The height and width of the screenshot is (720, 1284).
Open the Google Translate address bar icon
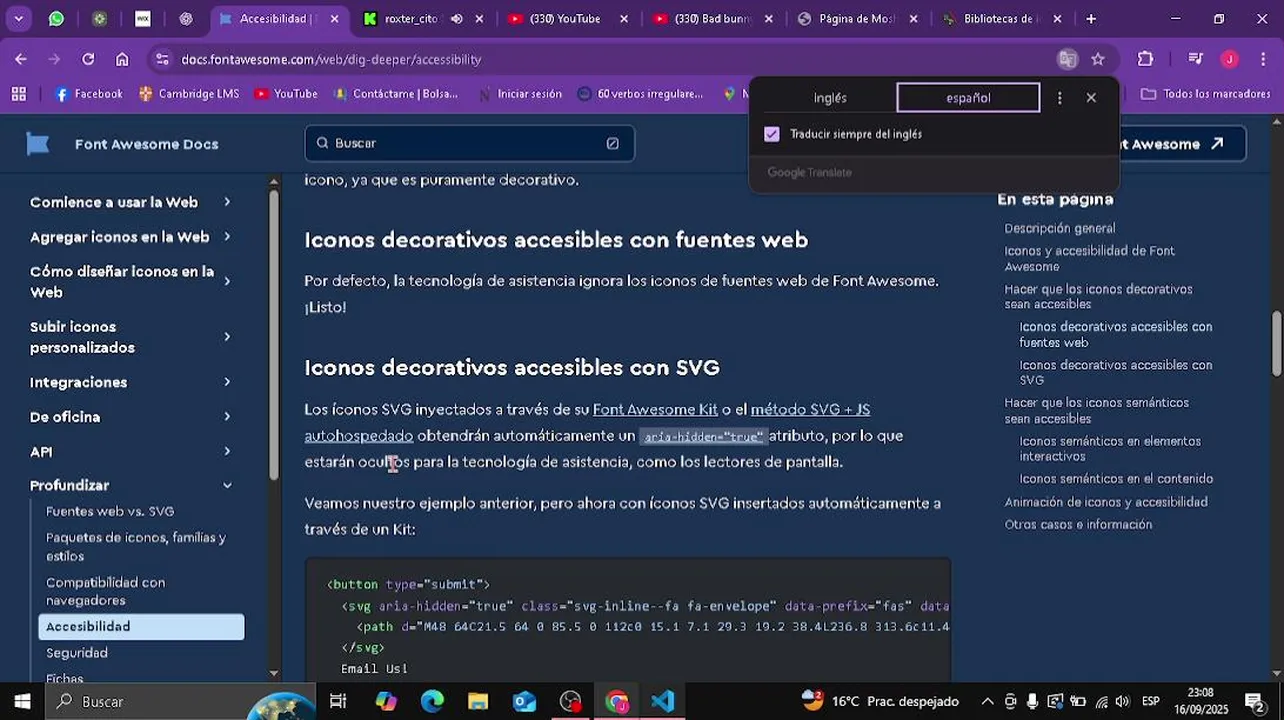(x=1067, y=59)
